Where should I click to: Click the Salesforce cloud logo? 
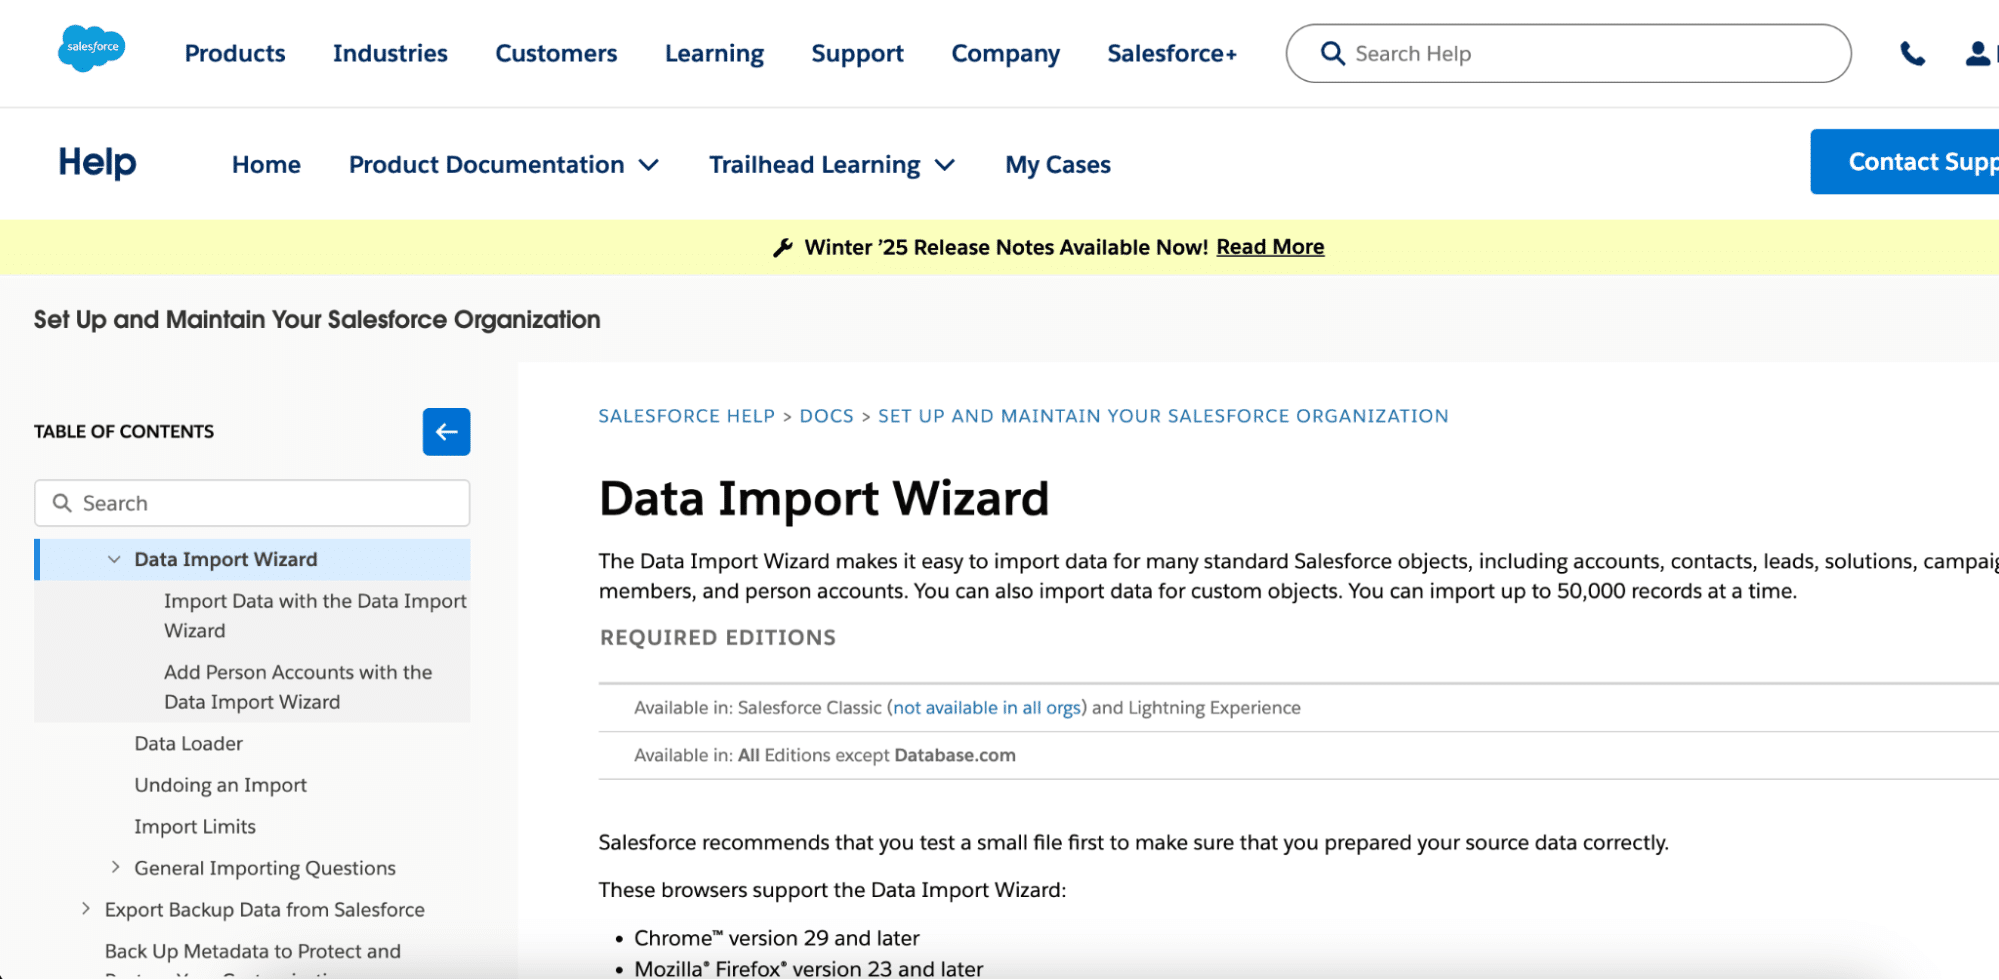coord(91,48)
